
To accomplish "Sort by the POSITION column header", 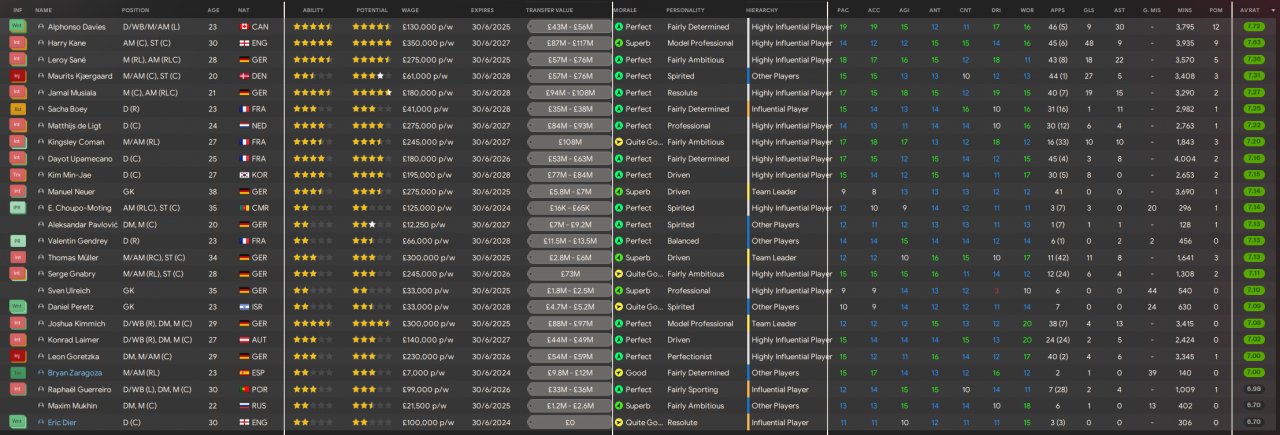I will coord(136,9).
